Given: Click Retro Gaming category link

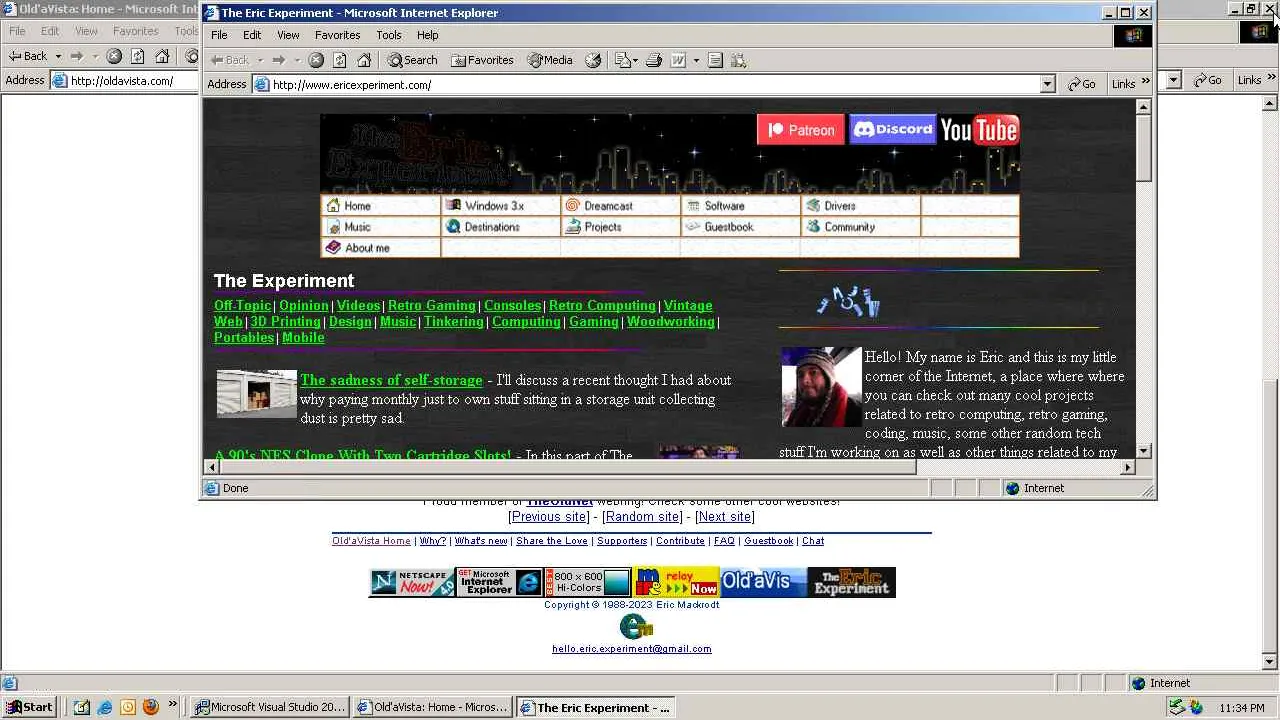Looking at the screenshot, I should pyautogui.click(x=432, y=306).
